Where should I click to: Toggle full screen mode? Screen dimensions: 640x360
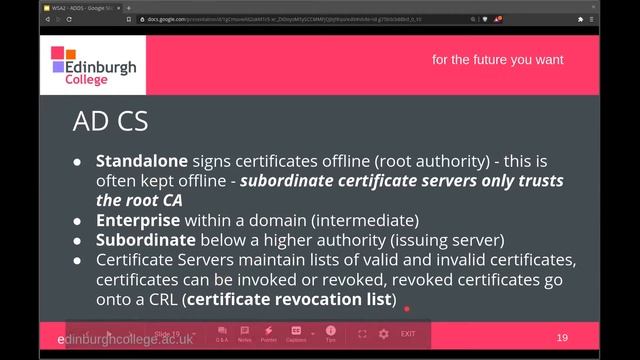click(362, 334)
